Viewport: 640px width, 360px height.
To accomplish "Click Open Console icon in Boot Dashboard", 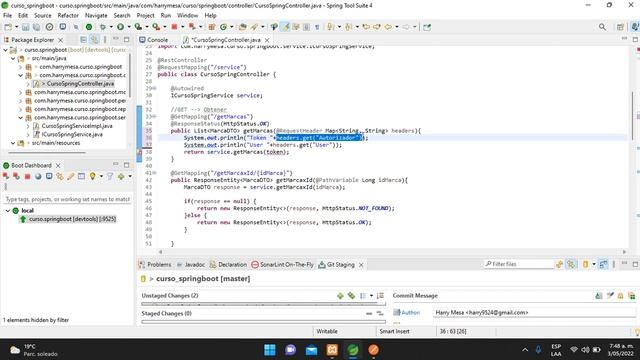I will (x=49, y=176).
